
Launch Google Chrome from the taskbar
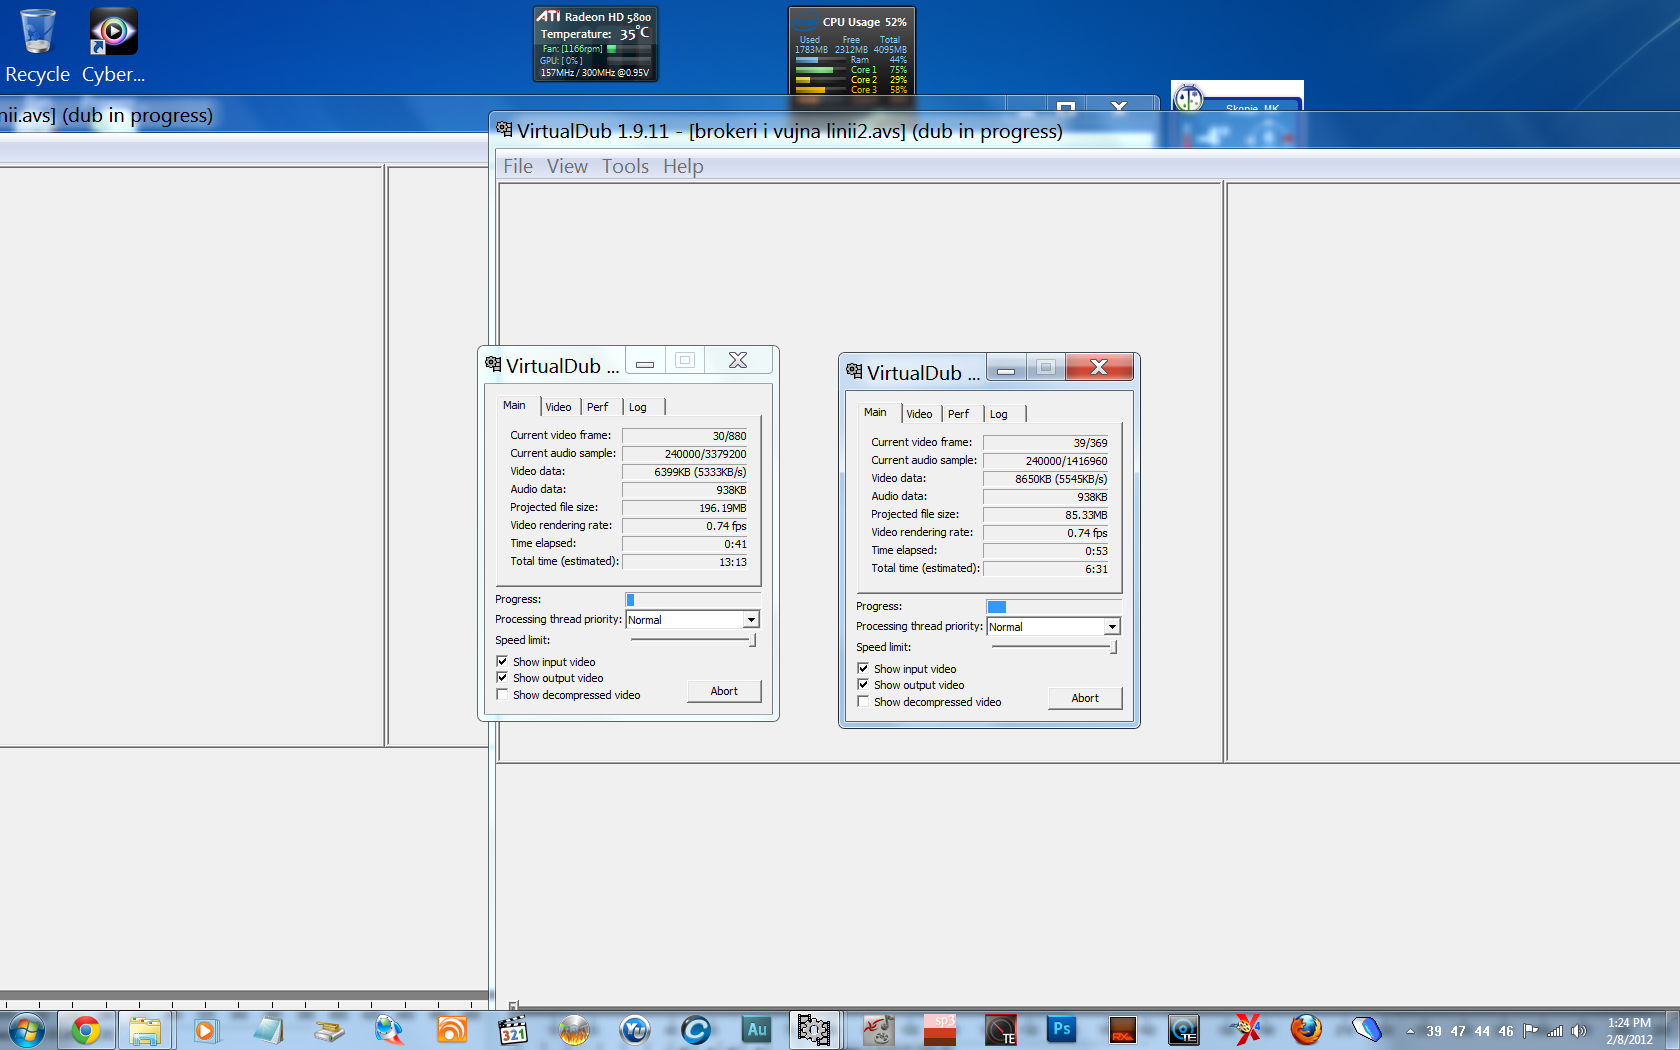[x=86, y=1029]
